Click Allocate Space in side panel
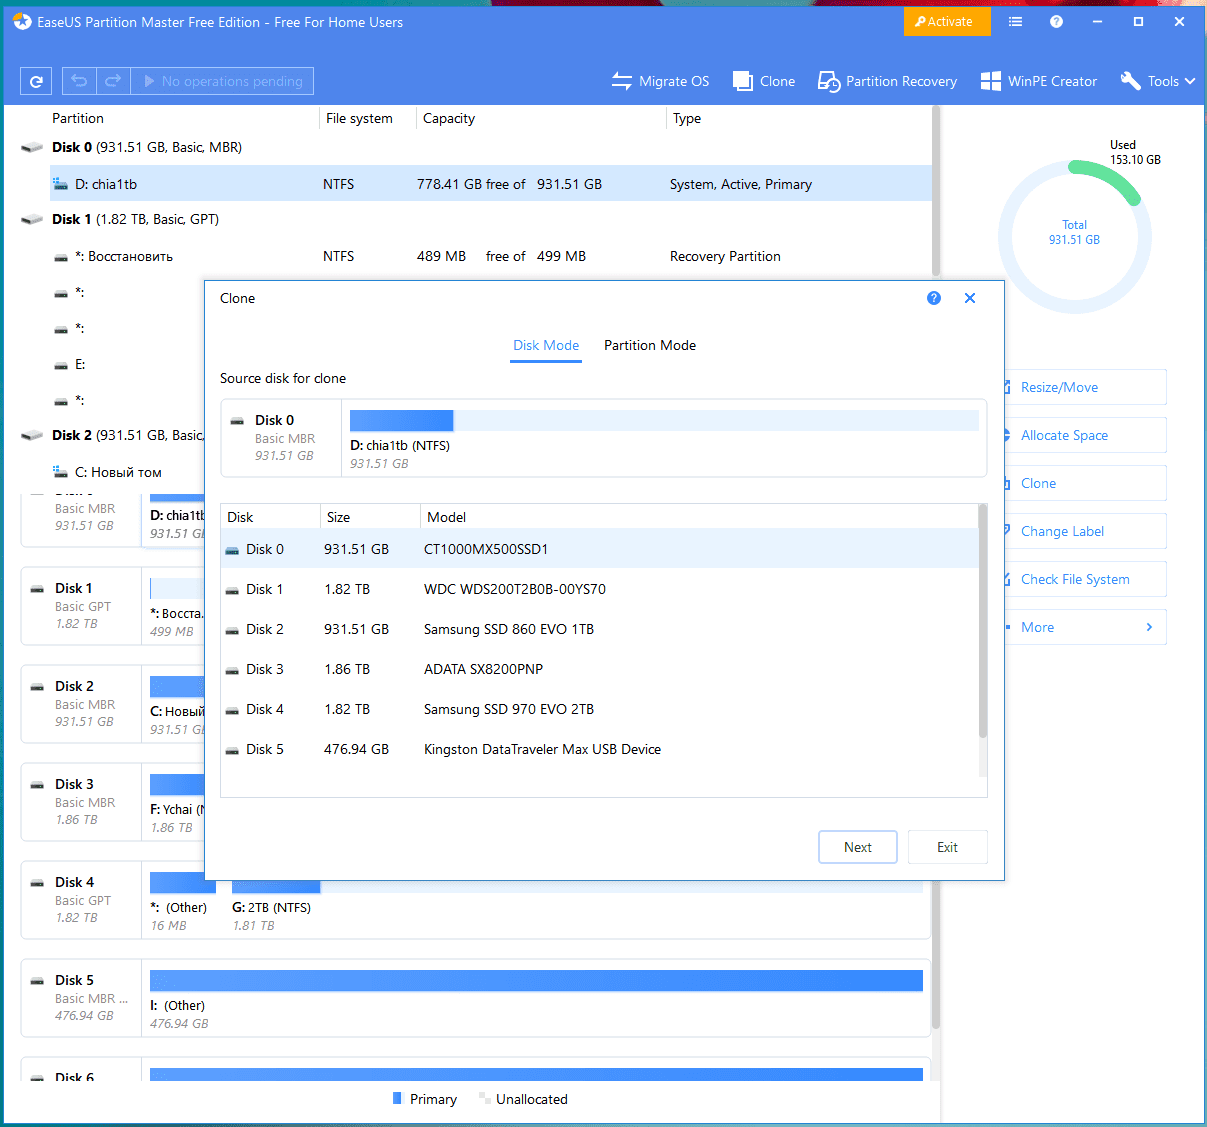 [1085, 435]
